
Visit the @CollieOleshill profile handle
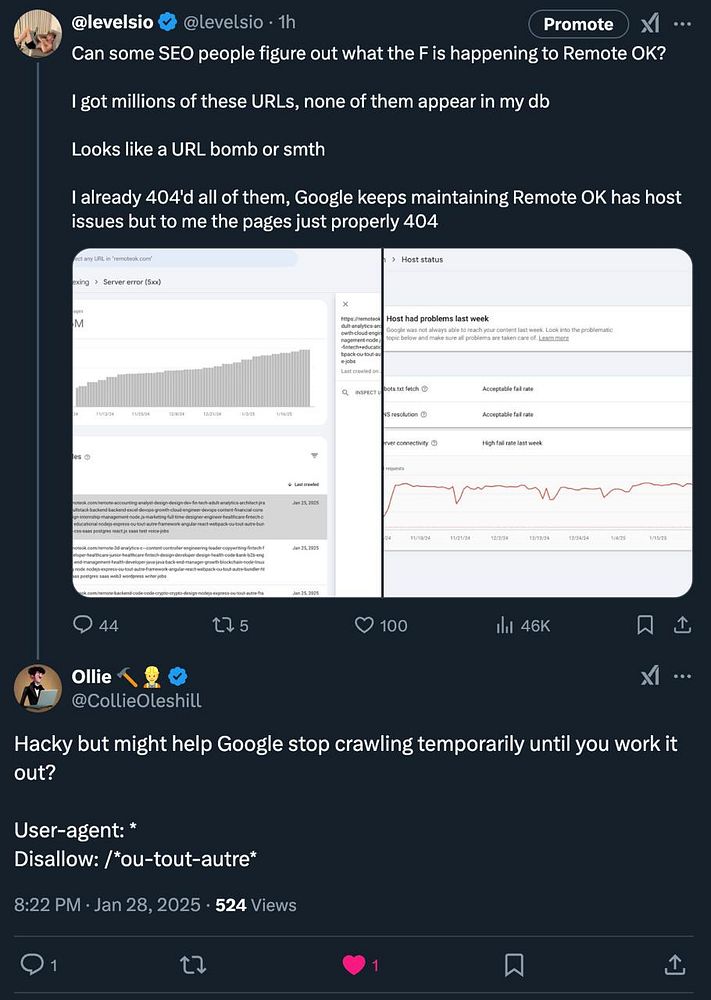pos(136,701)
